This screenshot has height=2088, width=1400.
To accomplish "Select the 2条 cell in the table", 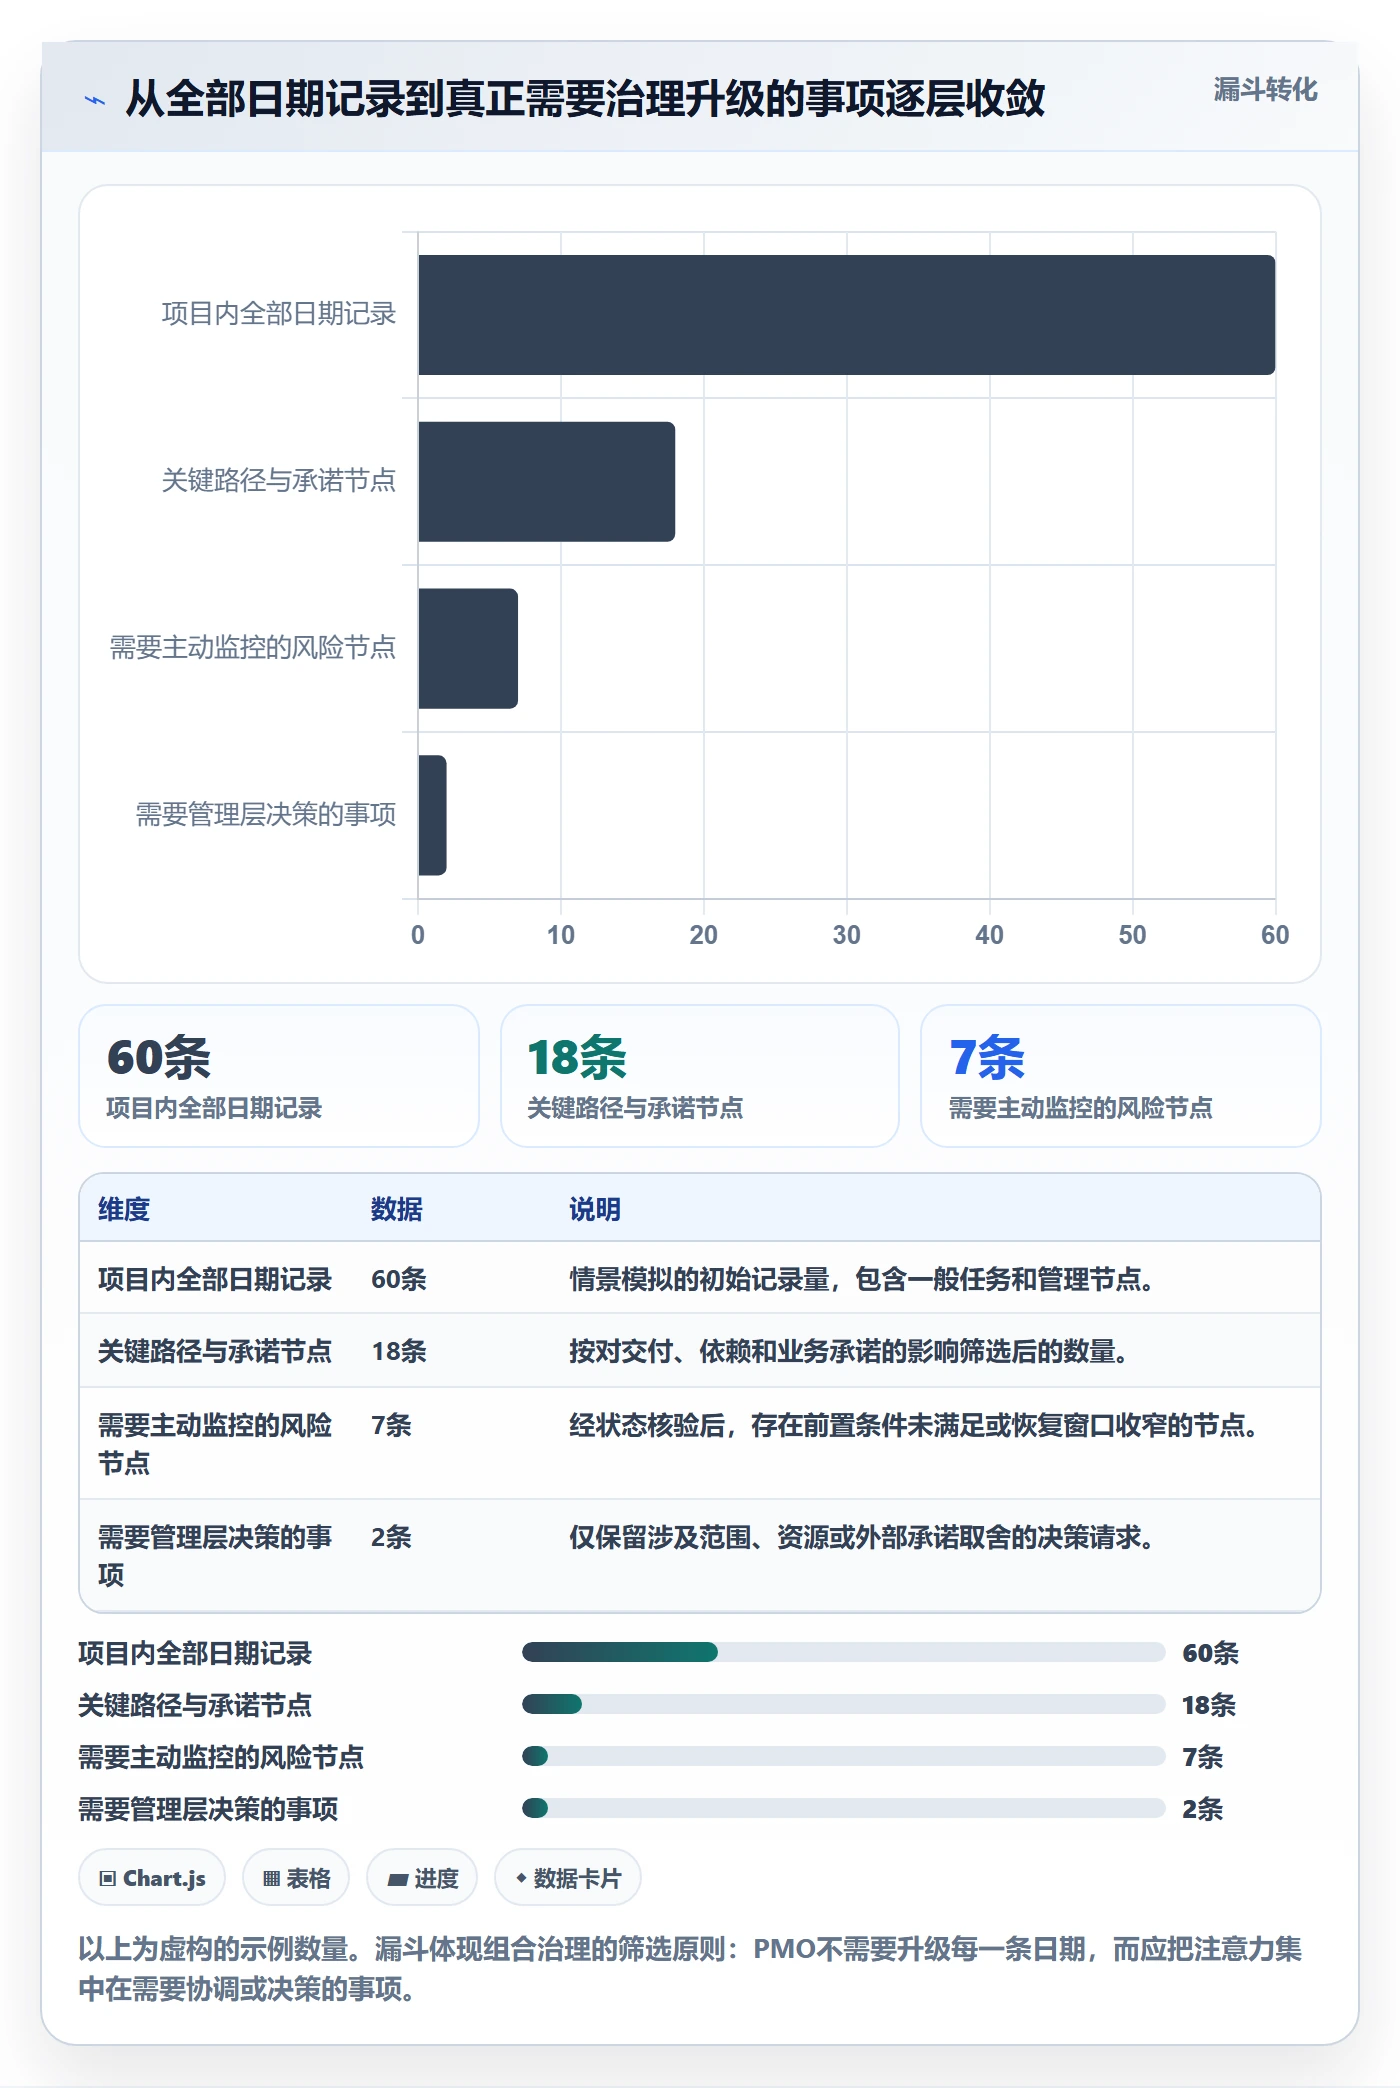I will tap(391, 1537).
